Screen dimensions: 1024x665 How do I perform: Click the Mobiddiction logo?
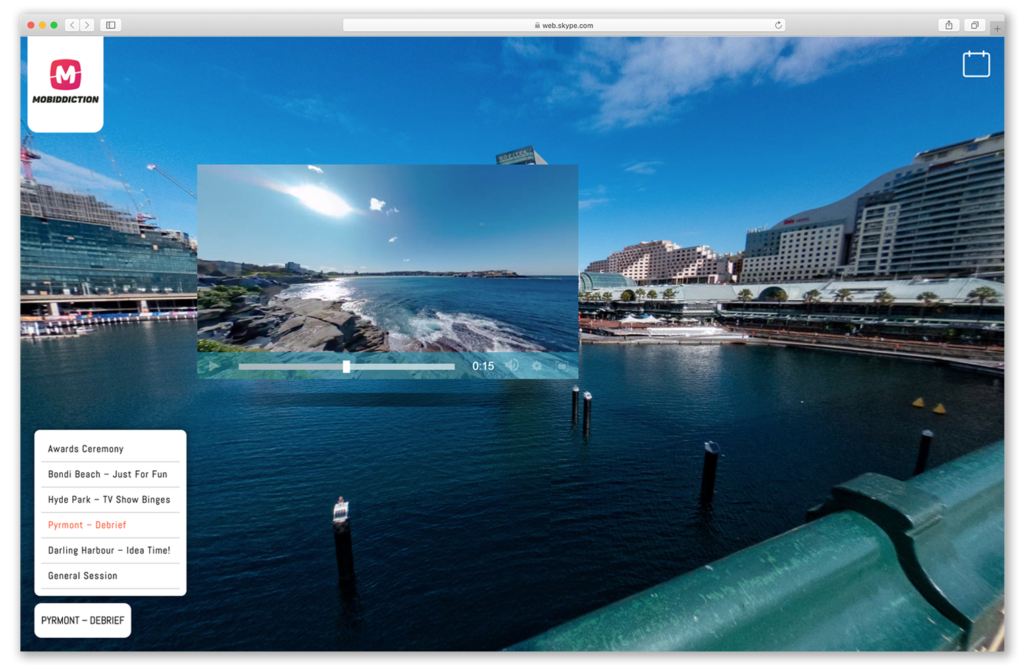(65, 82)
